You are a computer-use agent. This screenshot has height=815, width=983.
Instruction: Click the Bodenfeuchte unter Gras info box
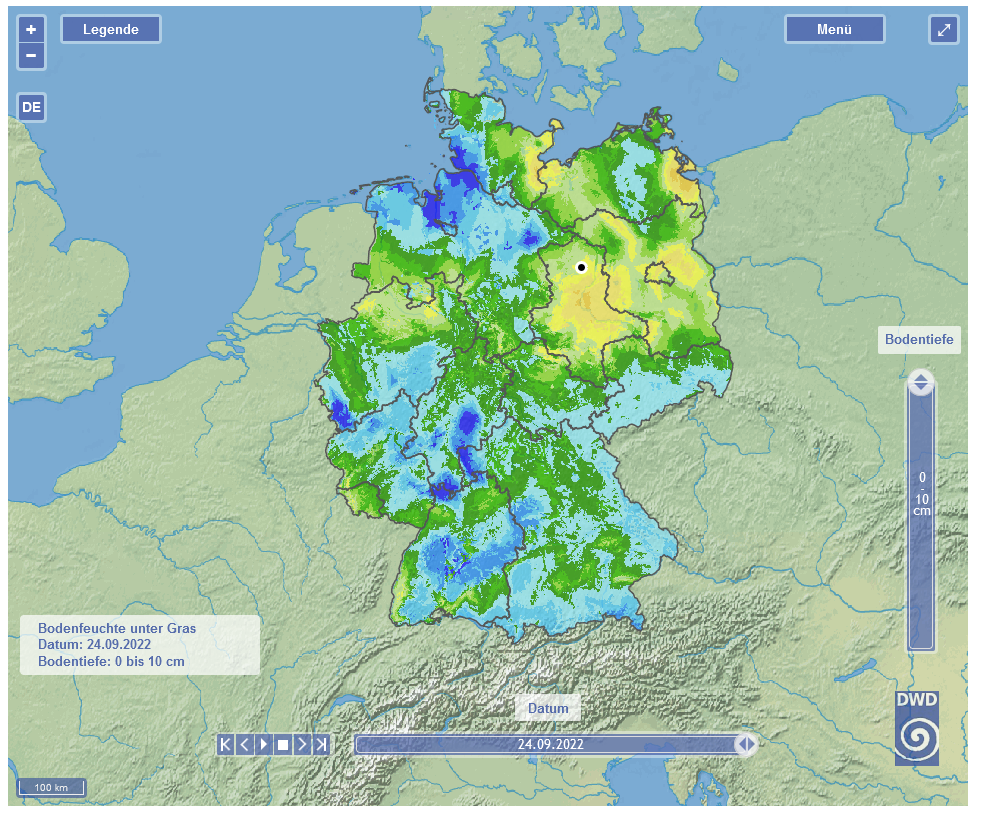pos(140,645)
